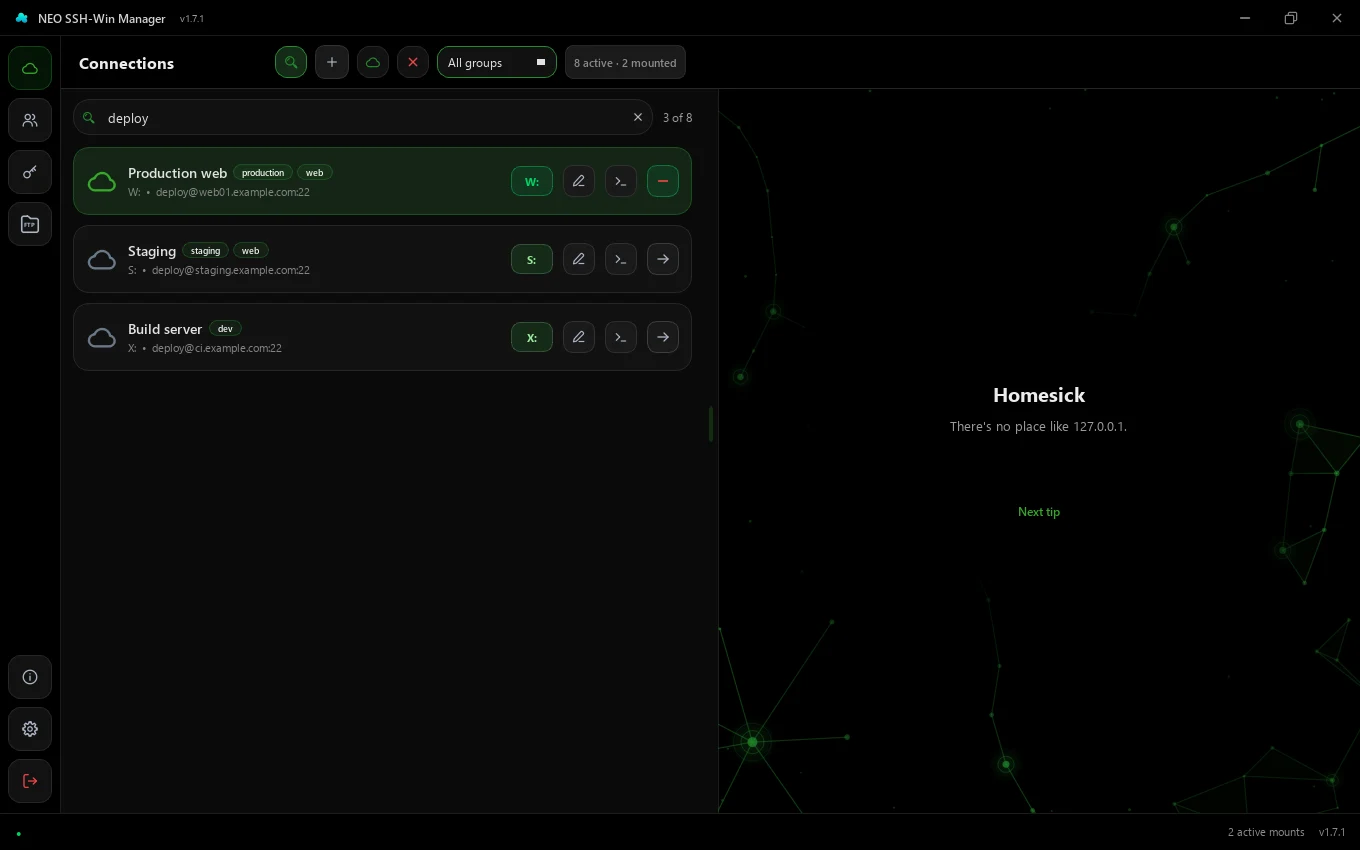Open terminal for Build server
This screenshot has height=850, width=1360.
point(621,337)
